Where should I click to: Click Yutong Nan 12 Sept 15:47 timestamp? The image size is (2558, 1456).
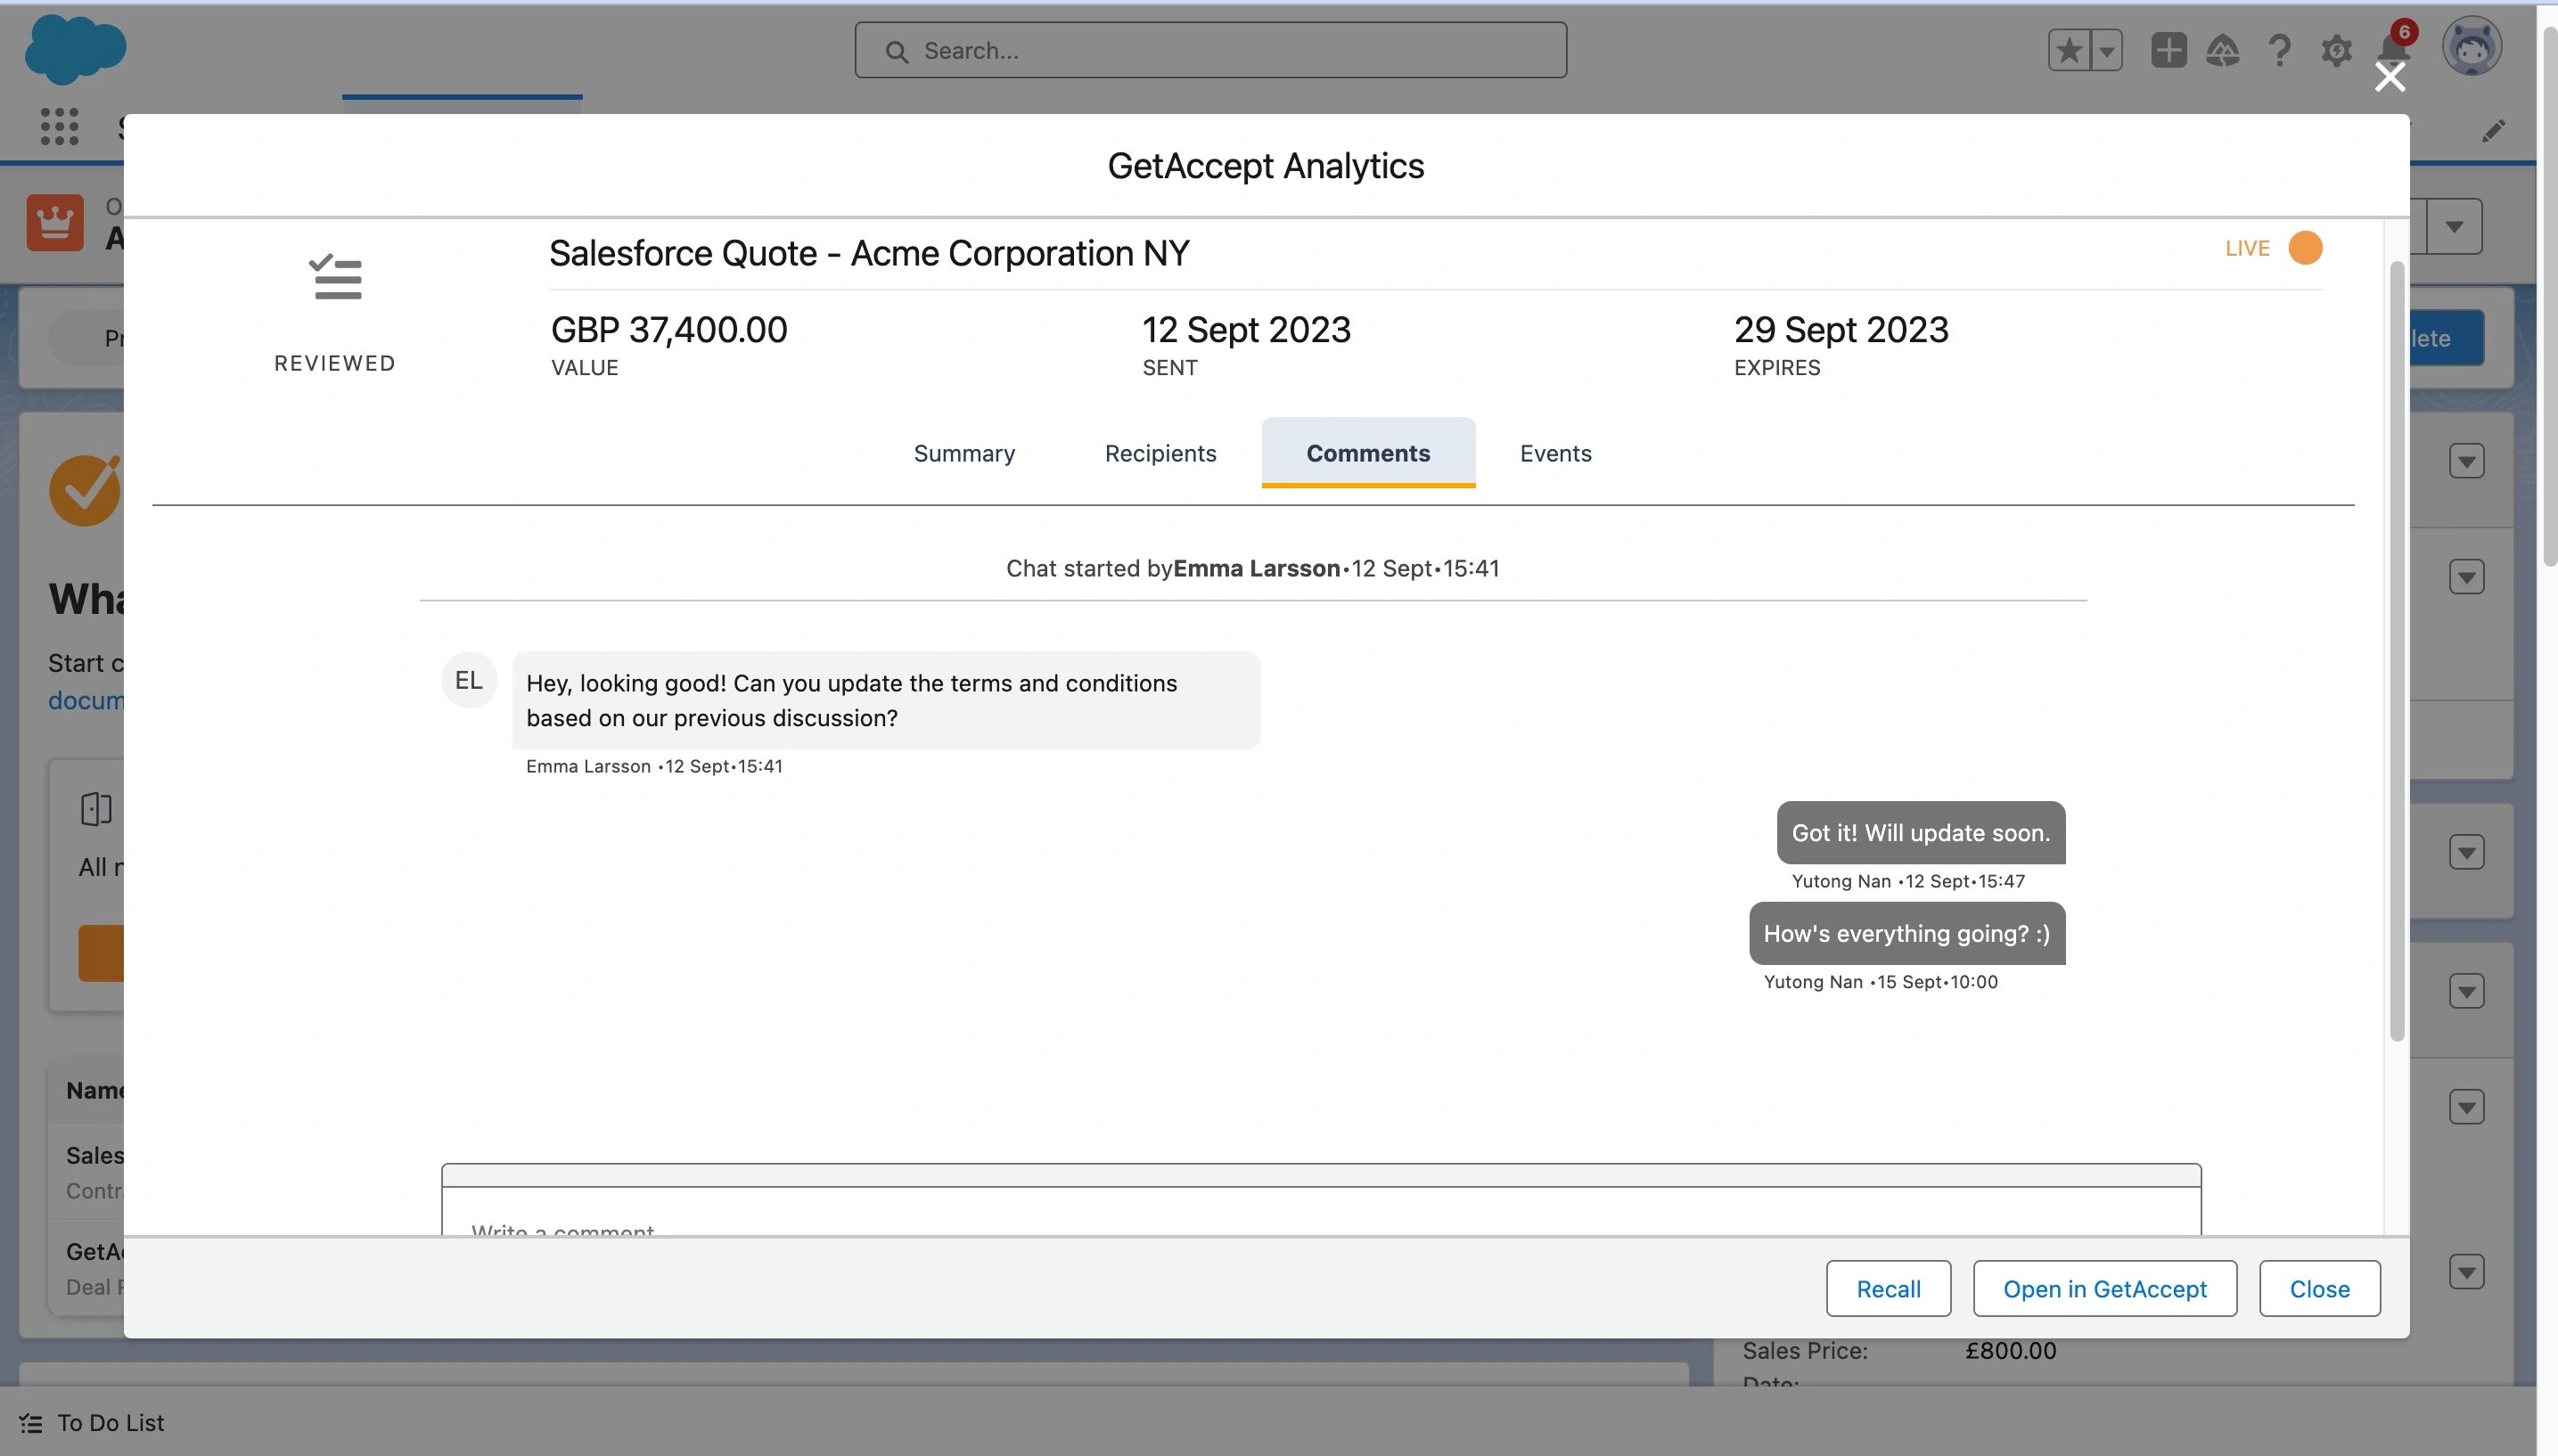1907,881
